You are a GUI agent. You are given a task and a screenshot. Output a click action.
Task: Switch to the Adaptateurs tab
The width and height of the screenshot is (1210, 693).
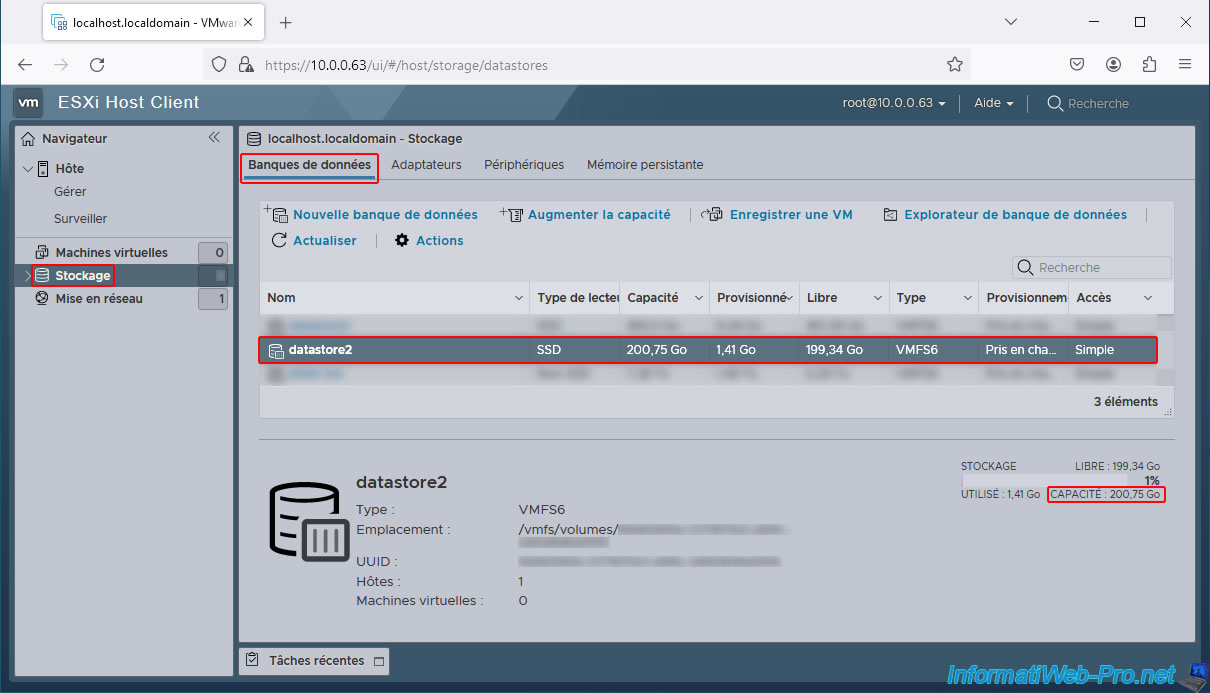coord(426,164)
